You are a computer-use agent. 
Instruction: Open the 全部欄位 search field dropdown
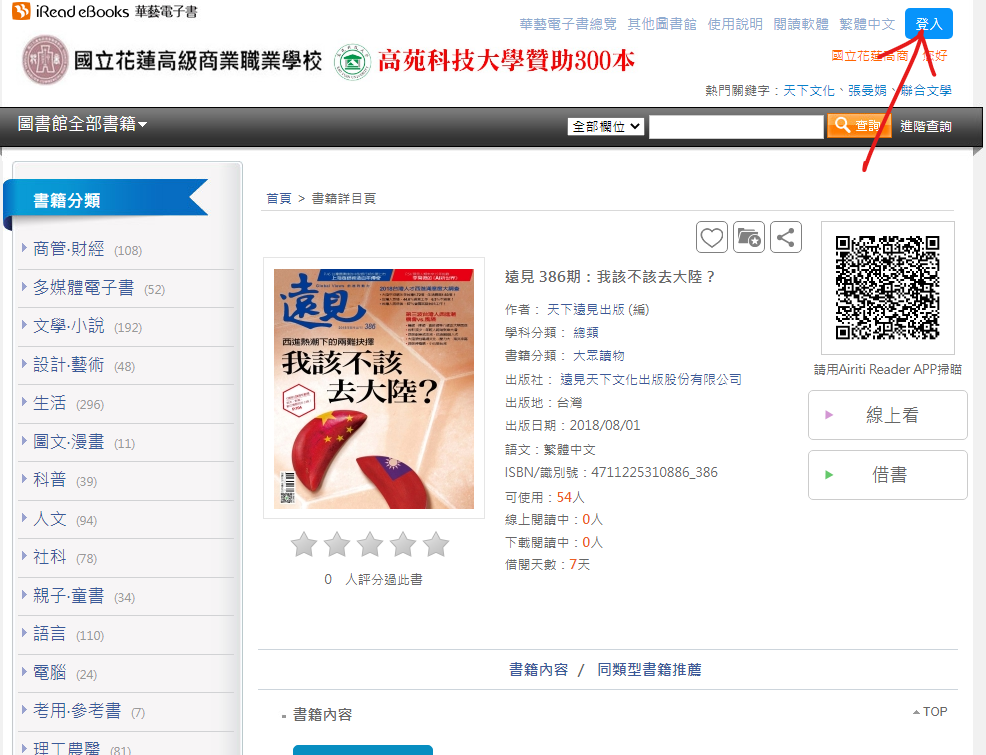[605, 127]
